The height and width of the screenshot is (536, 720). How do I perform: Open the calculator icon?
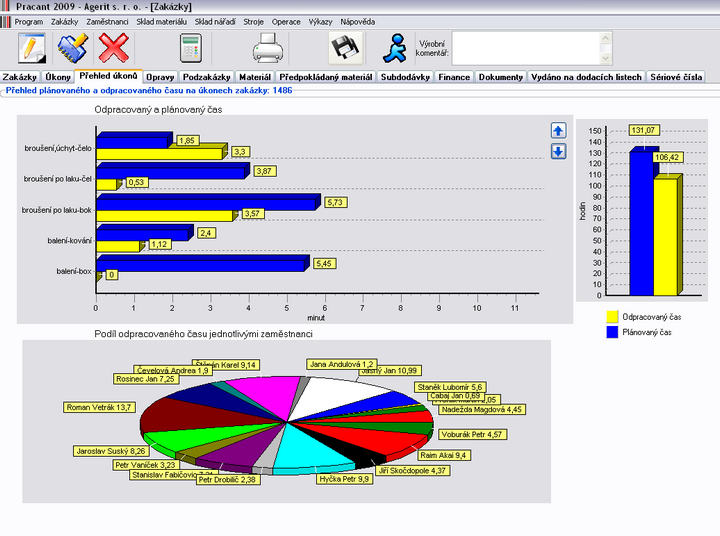pos(191,48)
